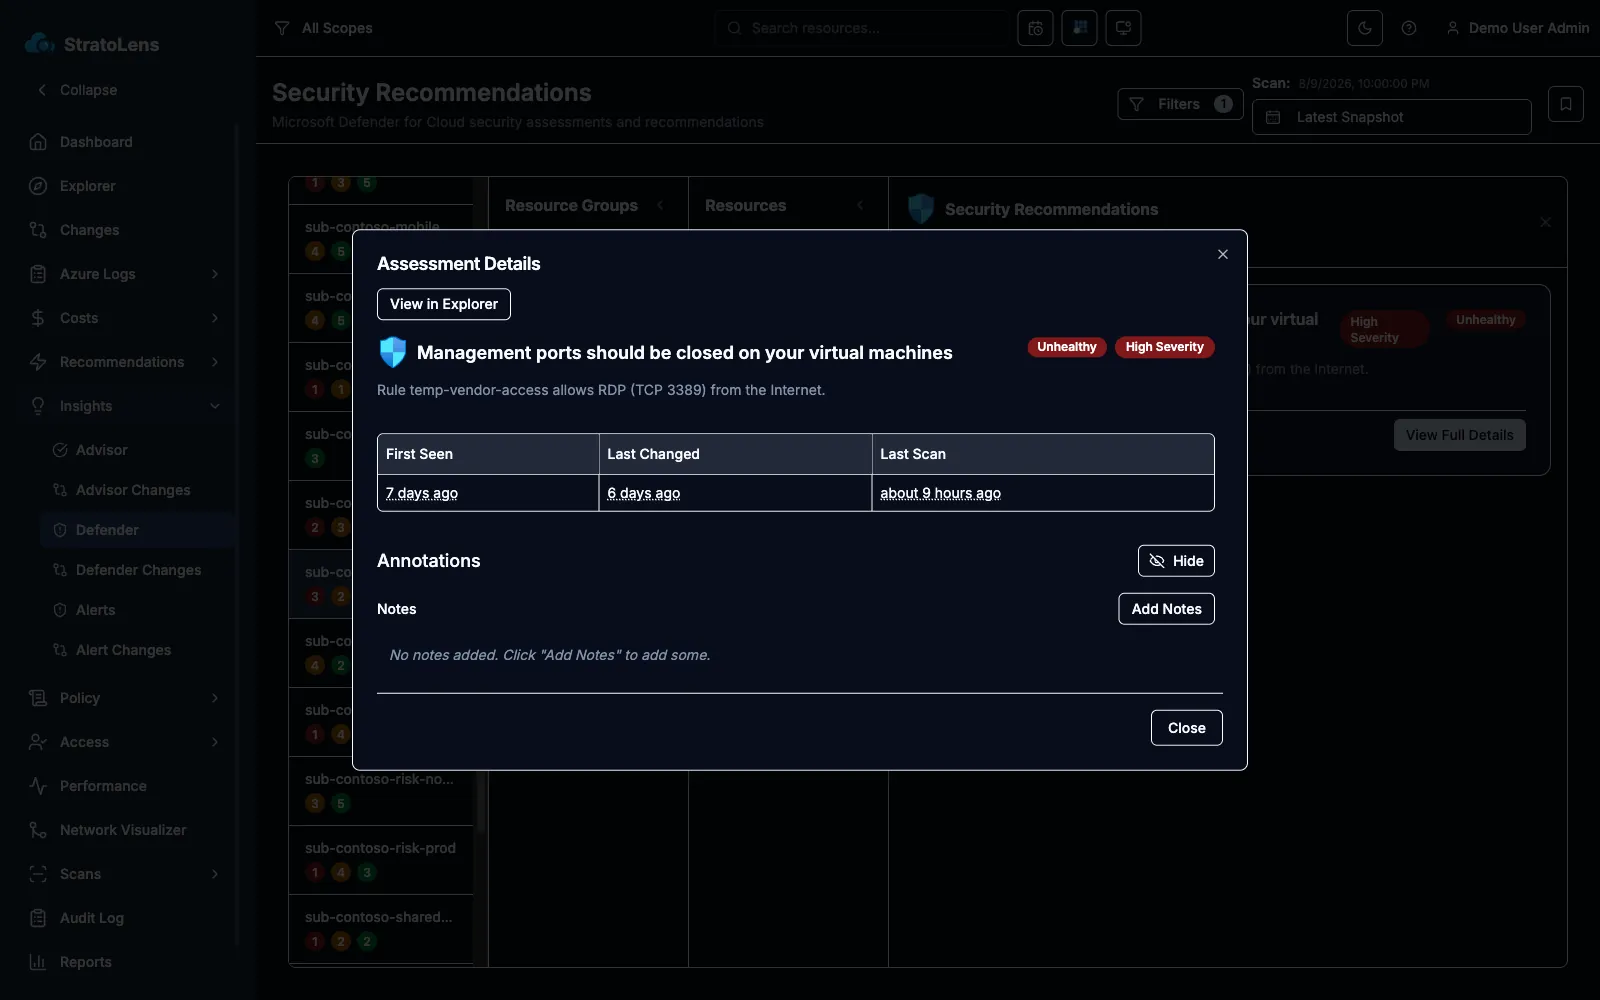This screenshot has height=1000, width=1600.
Task: Close the Assessment Details dialog with X
Action: (1222, 254)
